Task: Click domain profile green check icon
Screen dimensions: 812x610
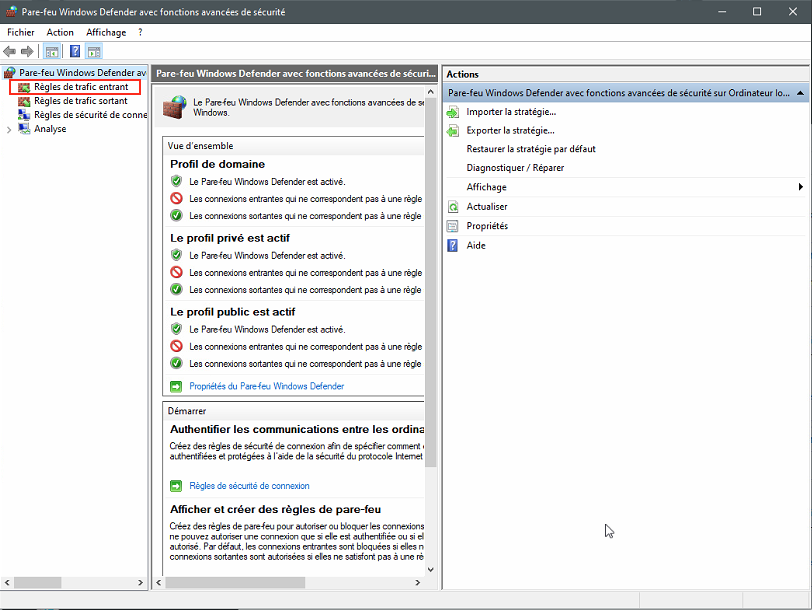Action: [177, 215]
